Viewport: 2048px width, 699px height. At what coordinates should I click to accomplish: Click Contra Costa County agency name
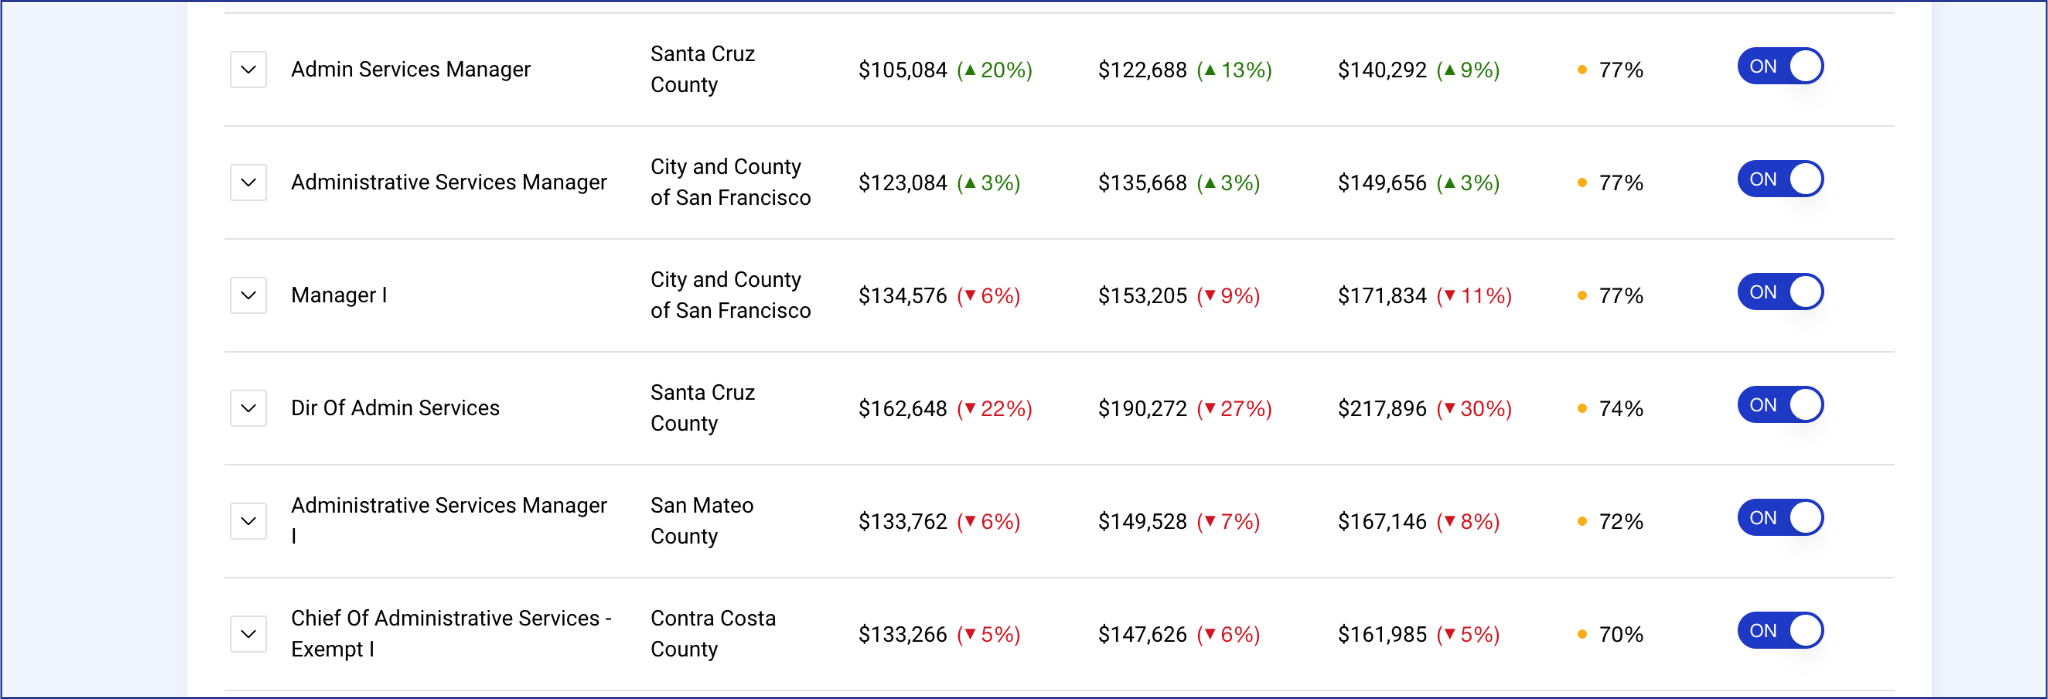pos(713,634)
